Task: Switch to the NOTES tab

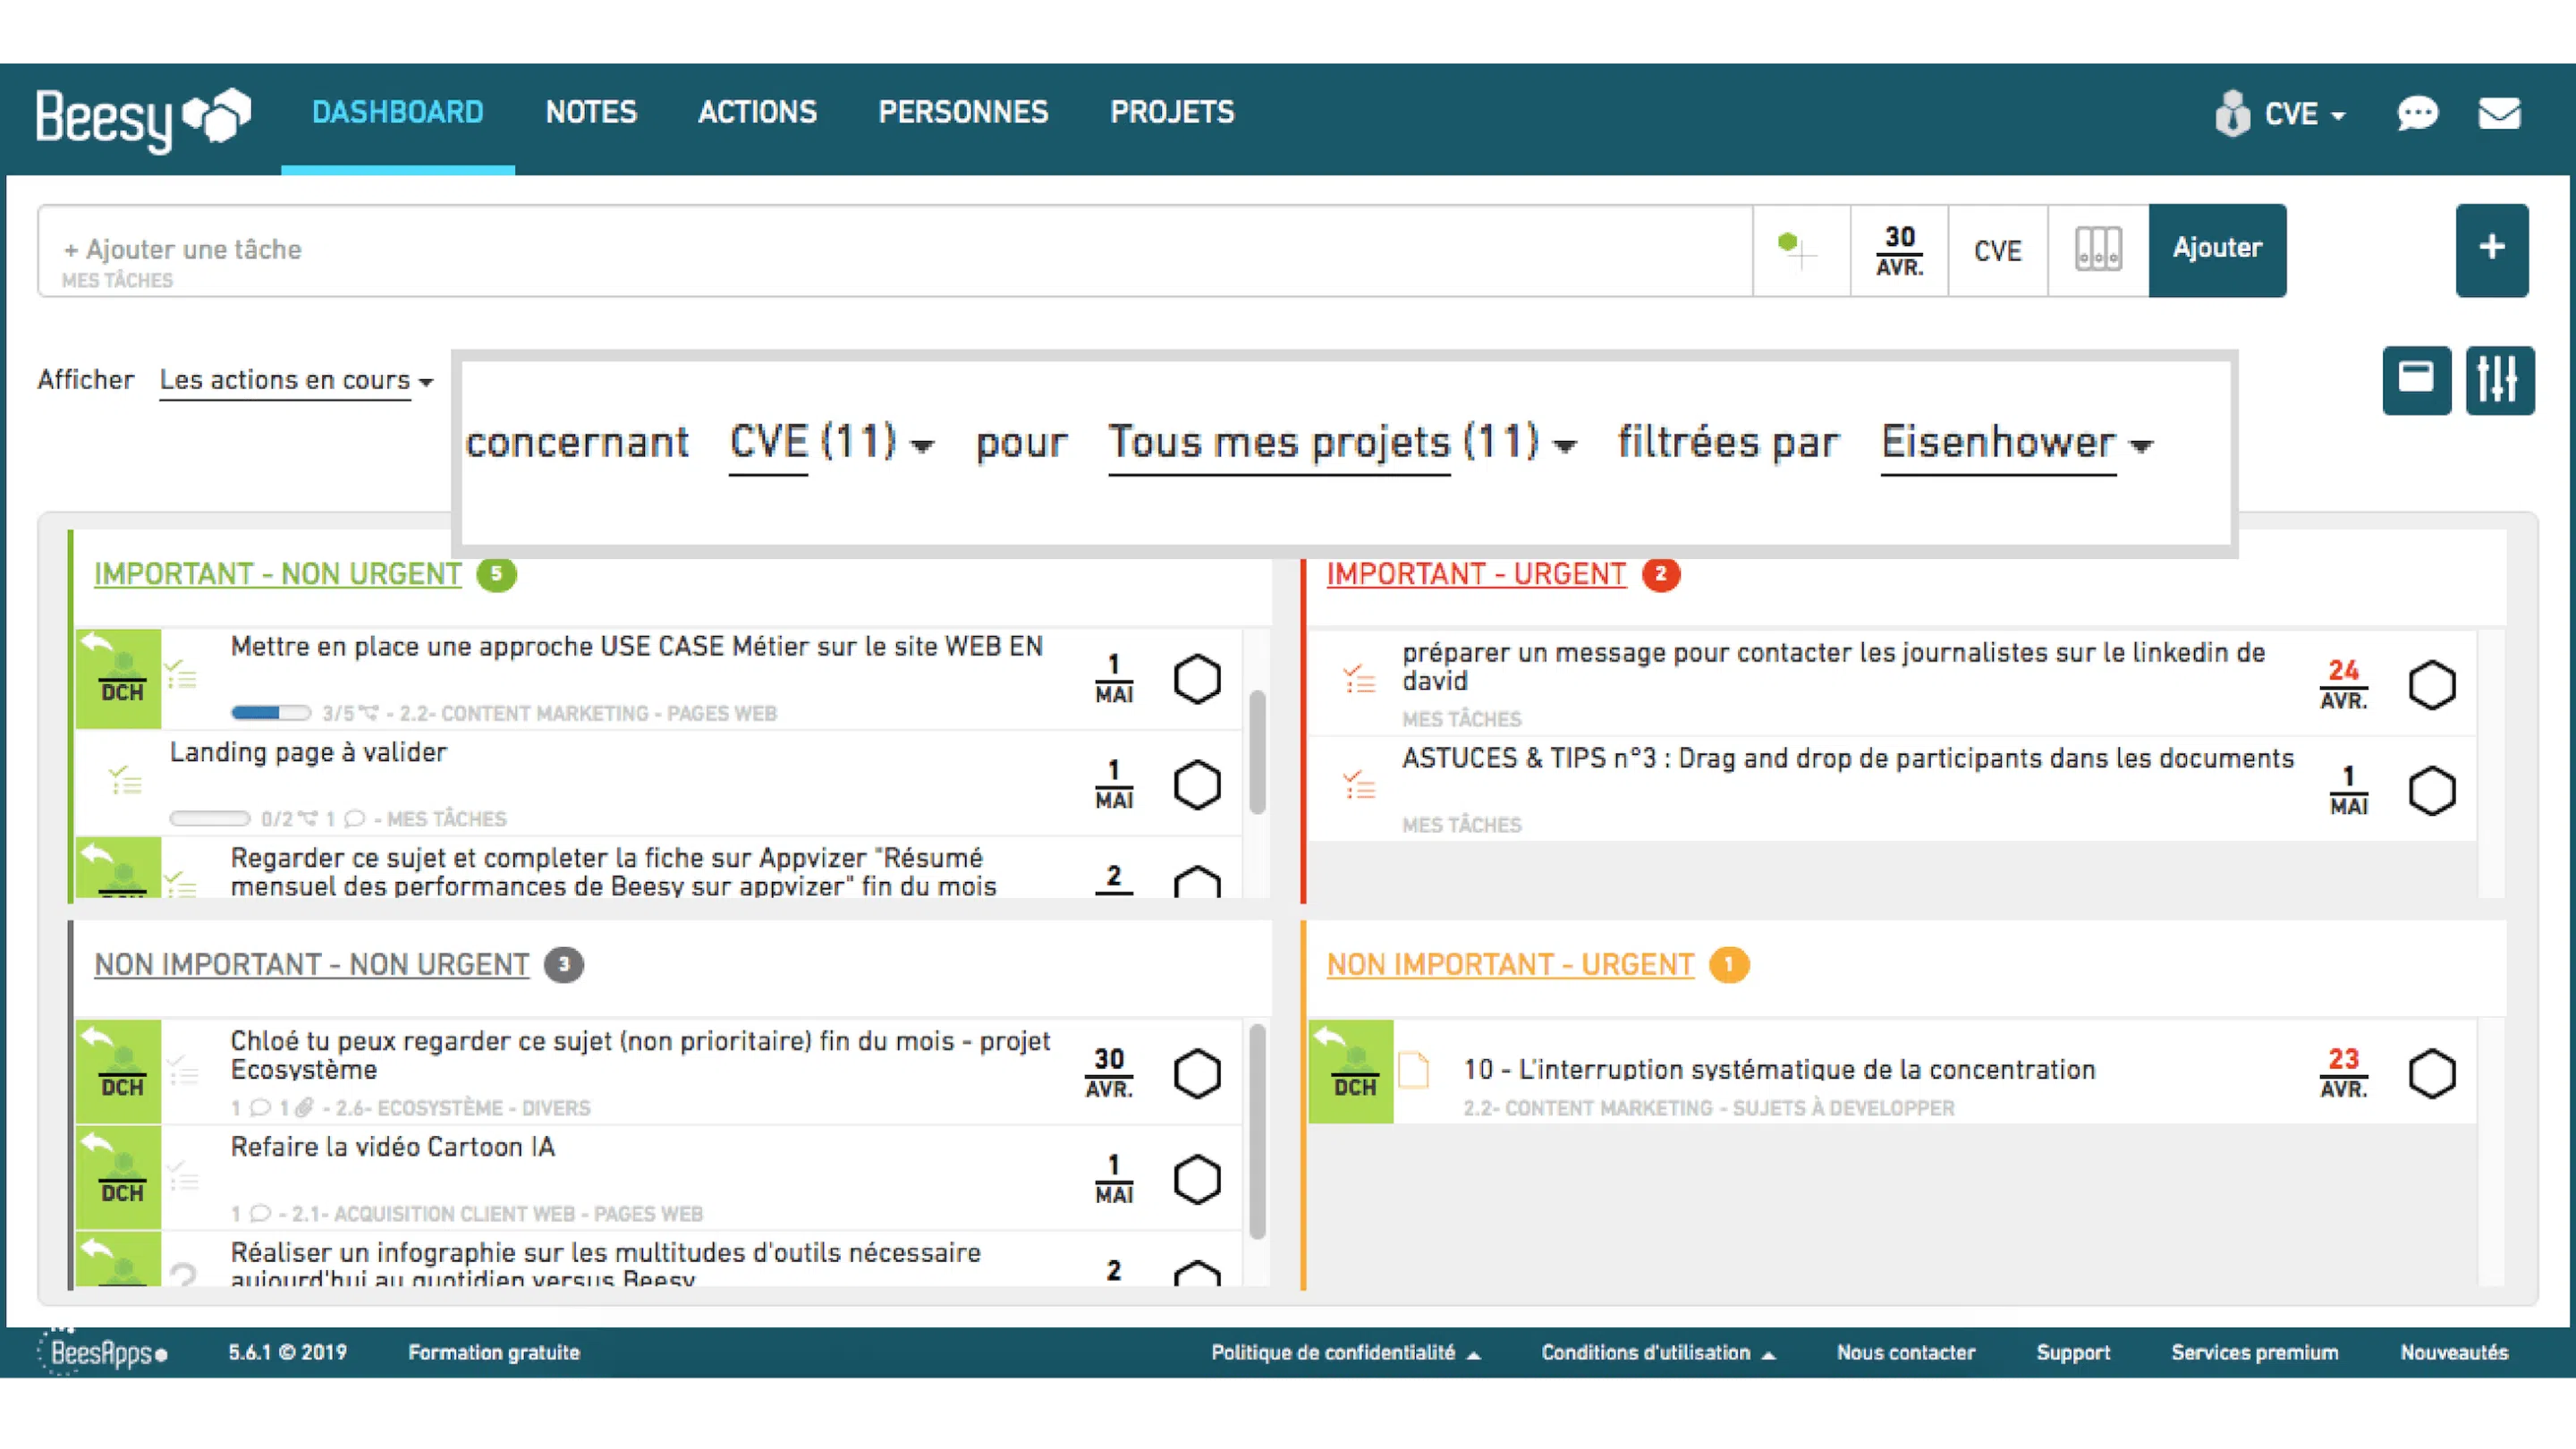Action: [x=591, y=112]
